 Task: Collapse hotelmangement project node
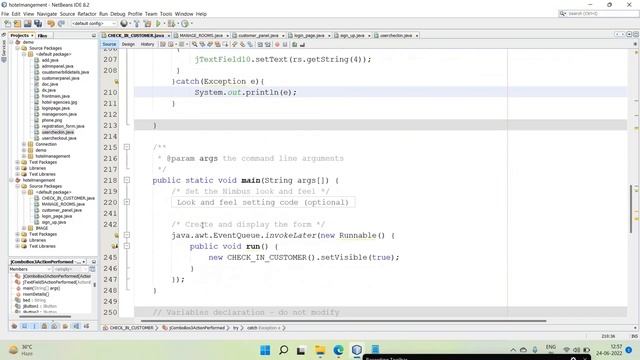11,180
